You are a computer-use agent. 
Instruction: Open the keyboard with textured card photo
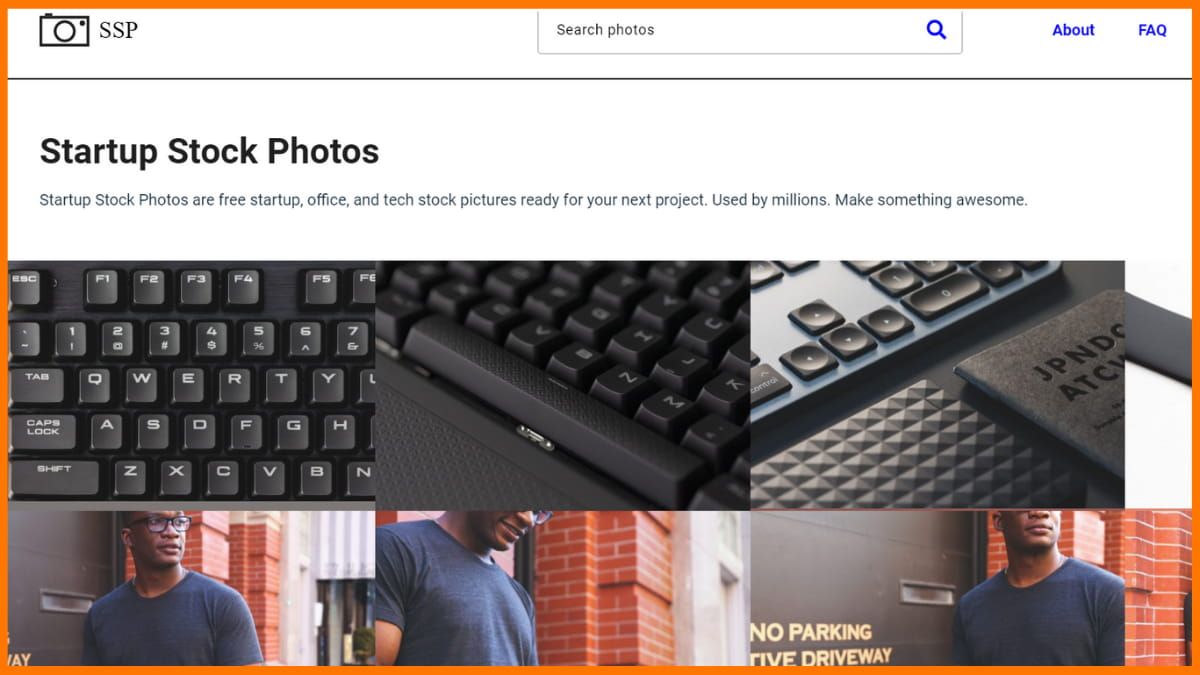click(x=937, y=385)
